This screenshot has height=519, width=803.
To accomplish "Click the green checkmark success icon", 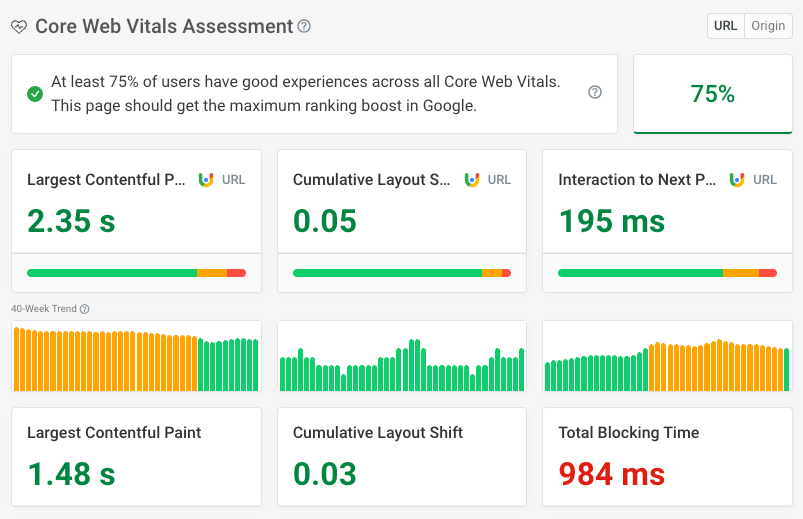I will tap(35, 93).
